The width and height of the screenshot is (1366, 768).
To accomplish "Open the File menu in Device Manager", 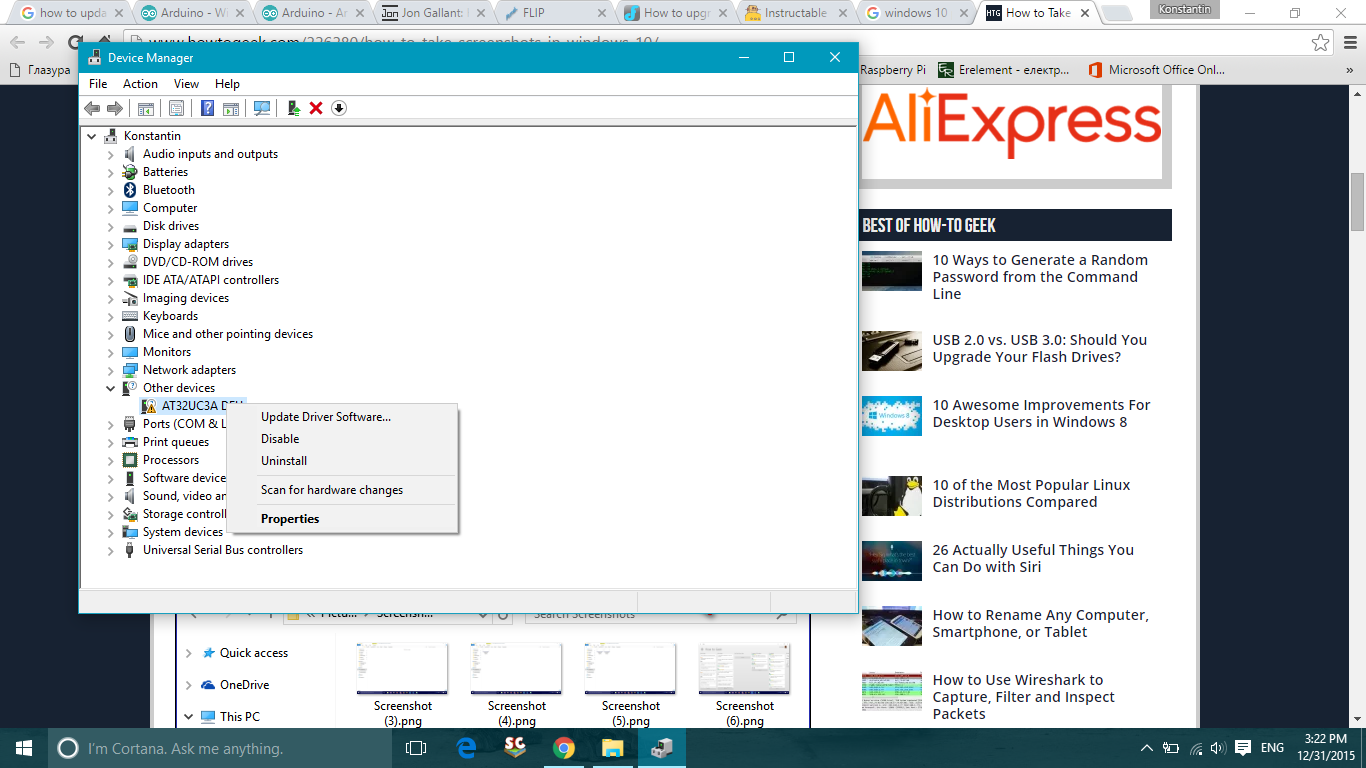I will click(97, 84).
